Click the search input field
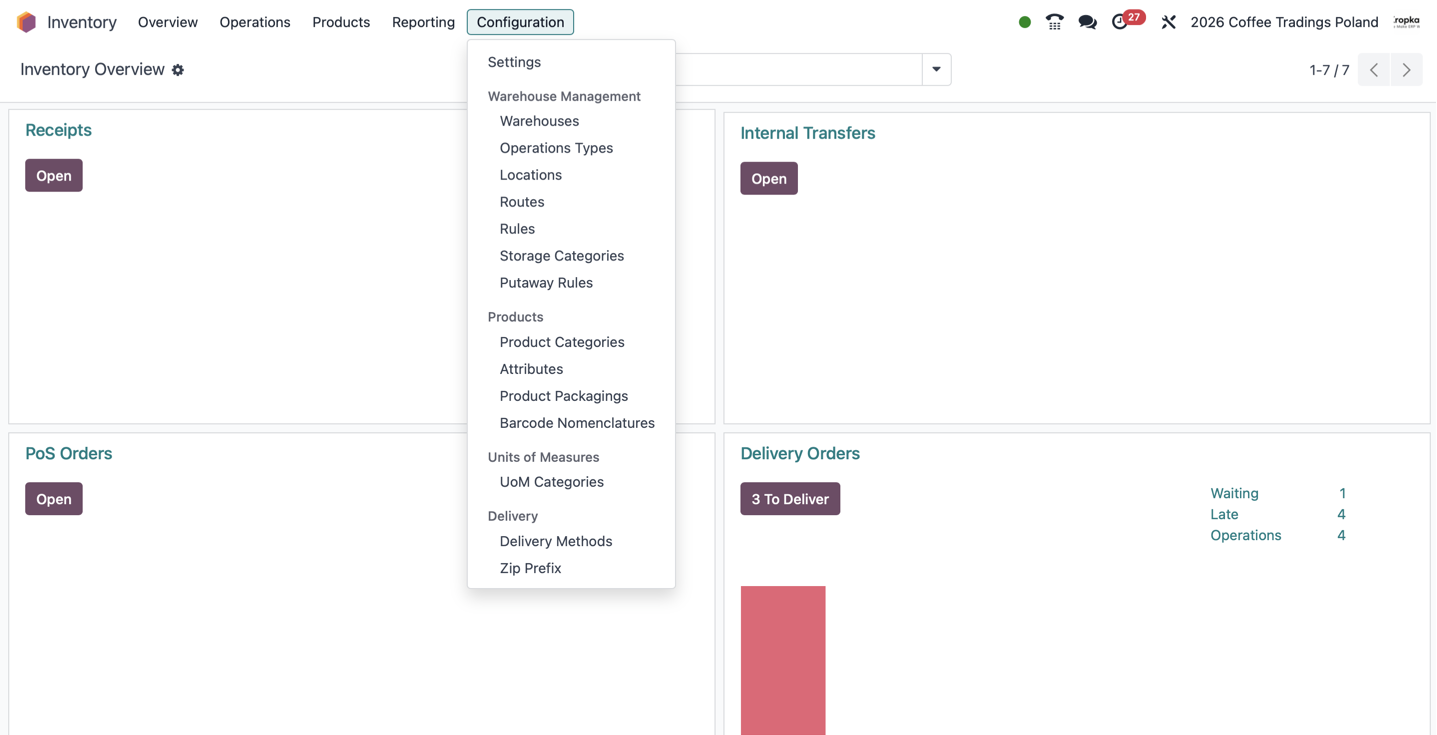The image size is (1437, 735). [x=798, y=70]
